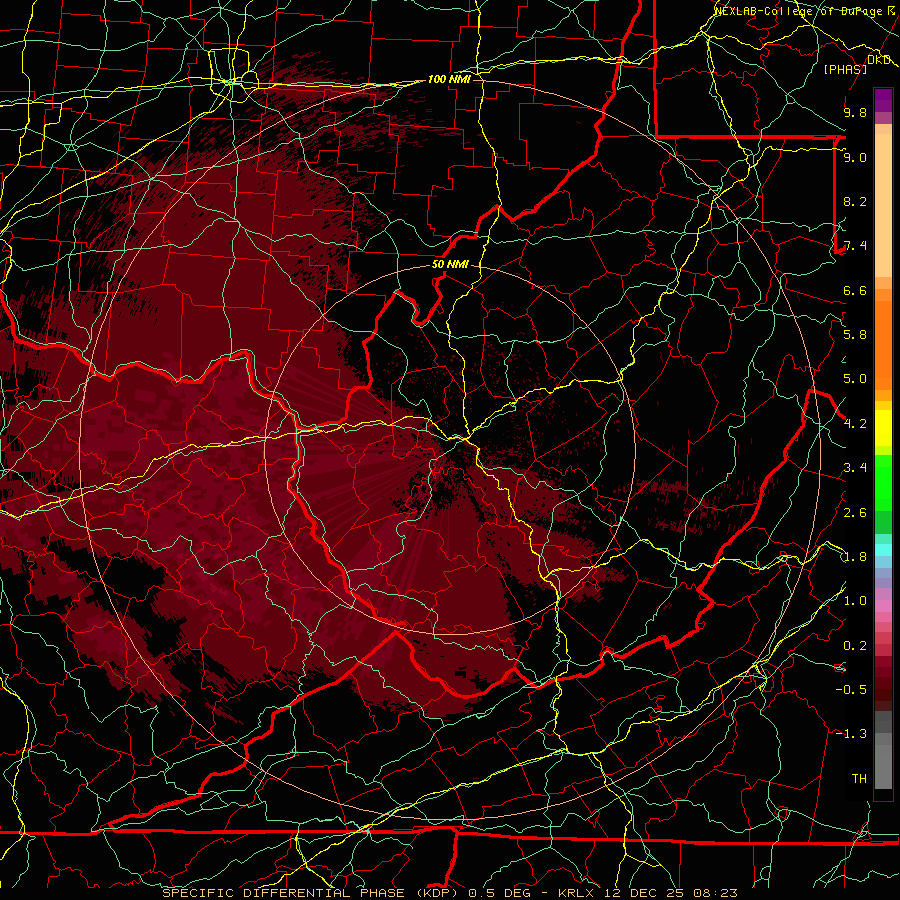The width and height of the screenshot is (900, 900).
Task: Click the TH label on the scale
Action: 859,779
